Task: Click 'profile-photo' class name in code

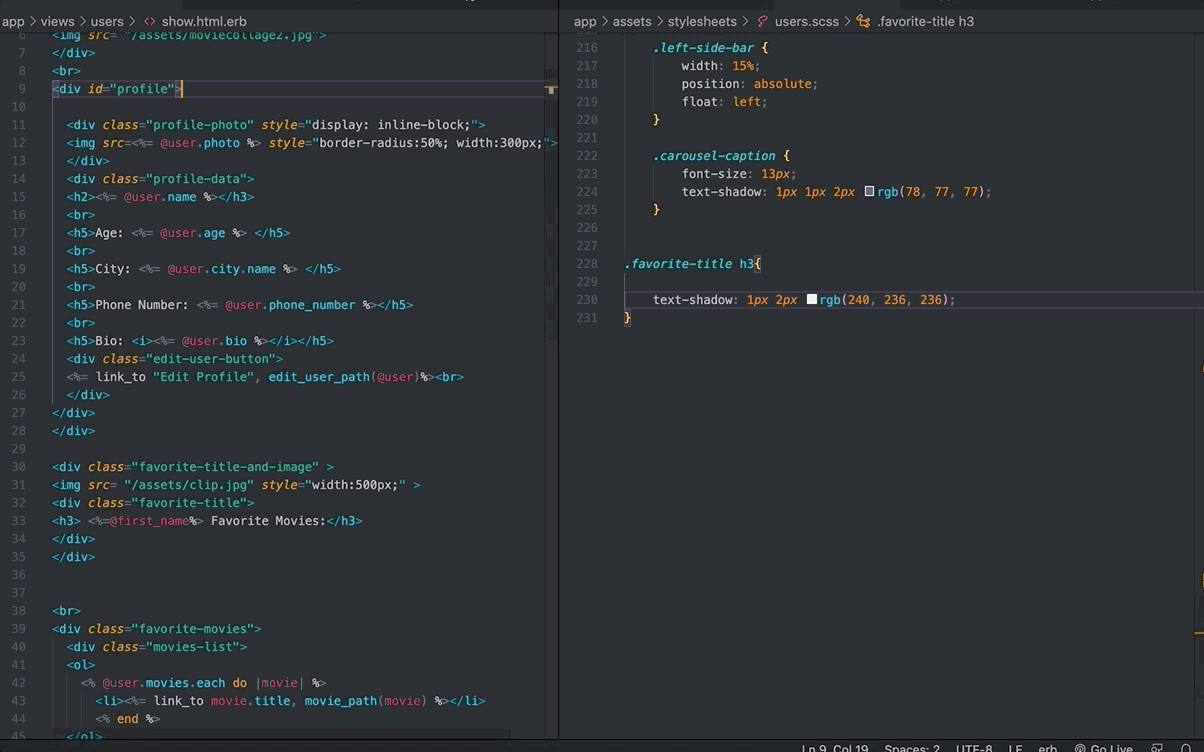Action: point(200,125)
